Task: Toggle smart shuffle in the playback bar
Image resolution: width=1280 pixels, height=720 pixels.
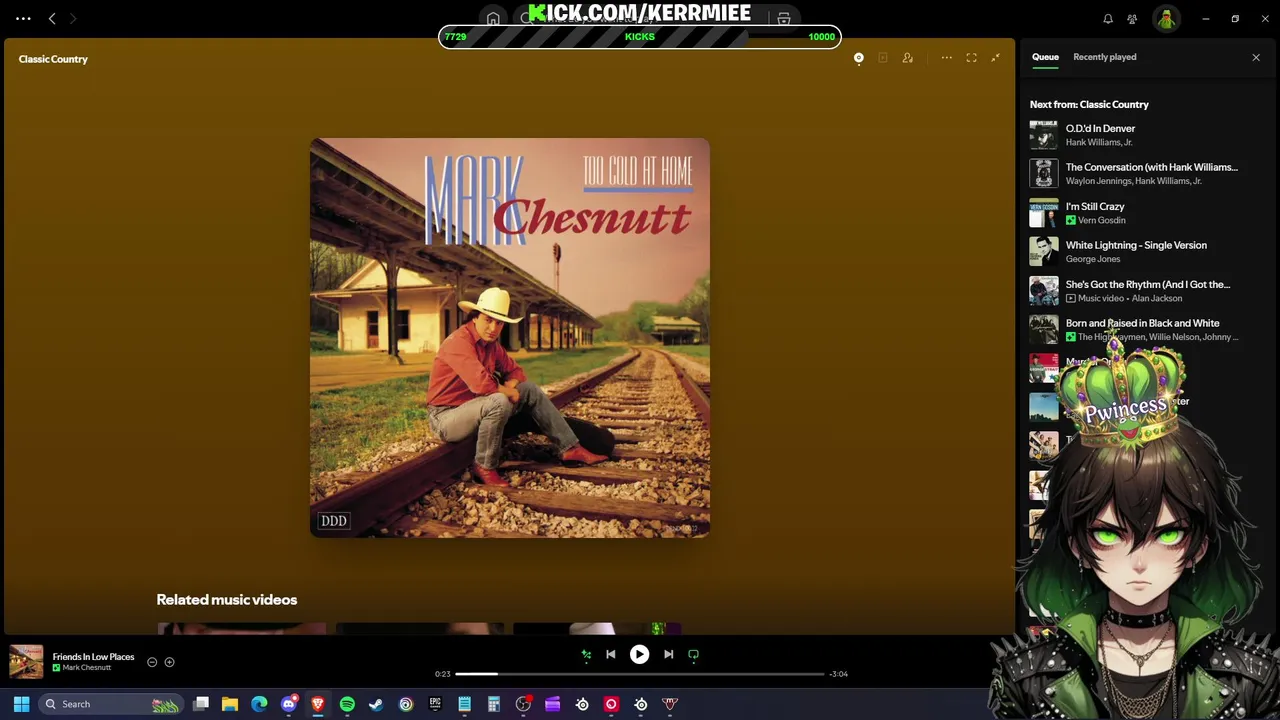Action: tap(586, 655)
